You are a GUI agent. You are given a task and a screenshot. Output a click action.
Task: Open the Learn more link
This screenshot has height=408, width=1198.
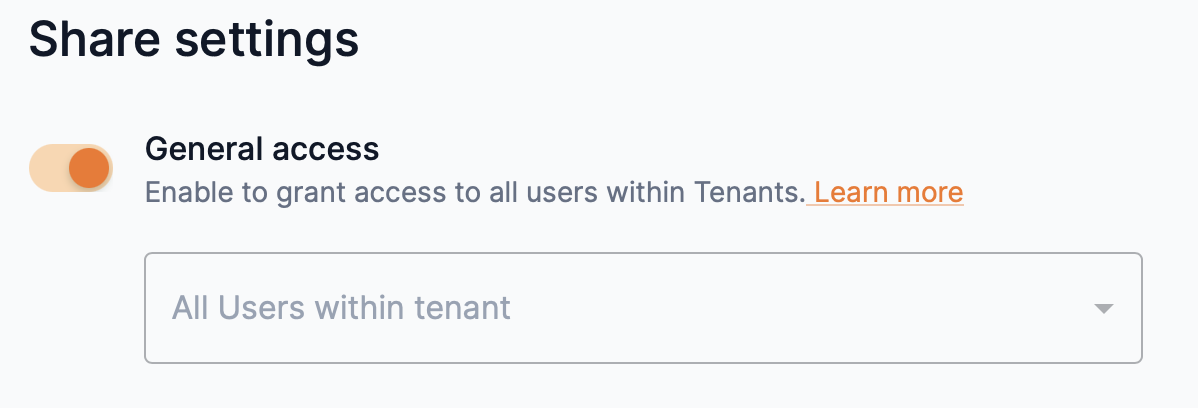[889, 192]
